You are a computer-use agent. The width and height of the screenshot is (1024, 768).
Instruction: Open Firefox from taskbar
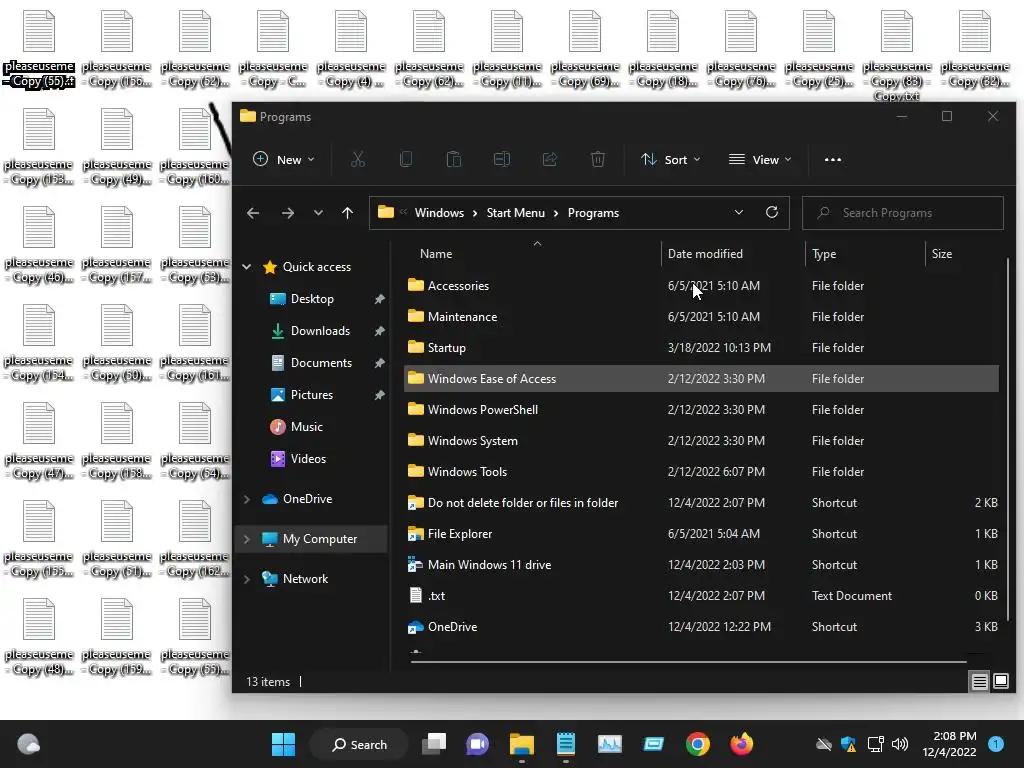pos(741,744)
